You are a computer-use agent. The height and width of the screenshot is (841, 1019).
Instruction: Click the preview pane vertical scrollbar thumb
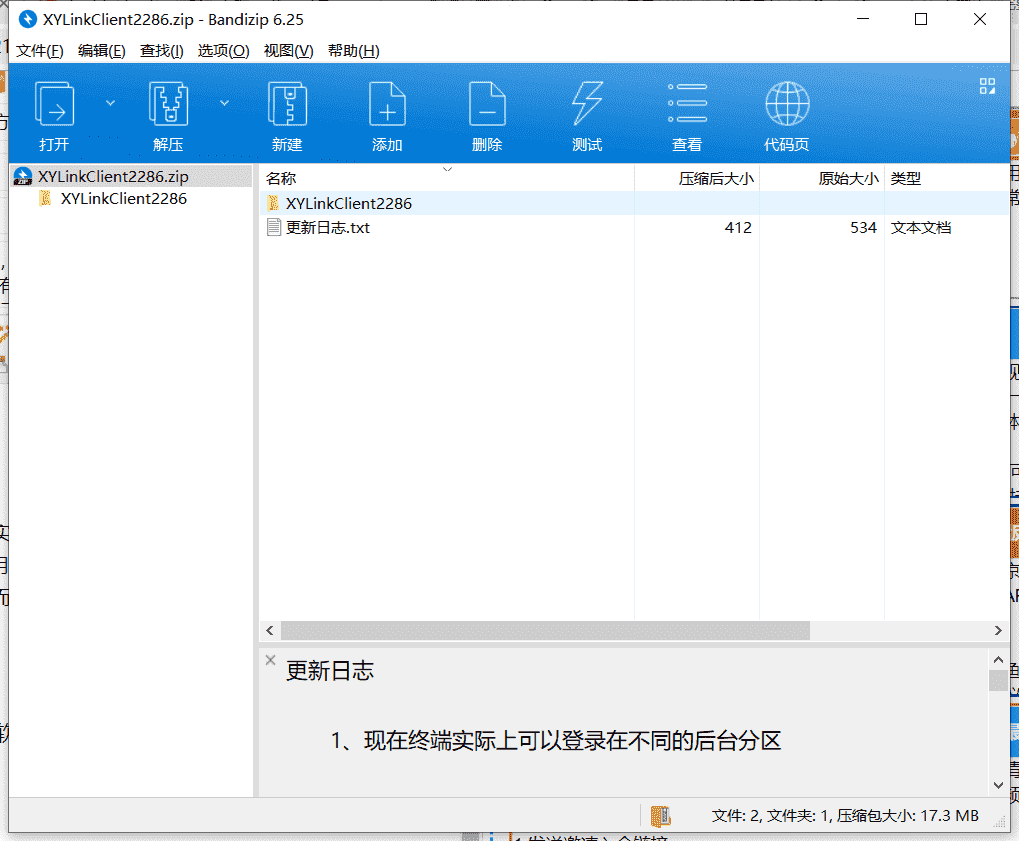tap(998, 680)
